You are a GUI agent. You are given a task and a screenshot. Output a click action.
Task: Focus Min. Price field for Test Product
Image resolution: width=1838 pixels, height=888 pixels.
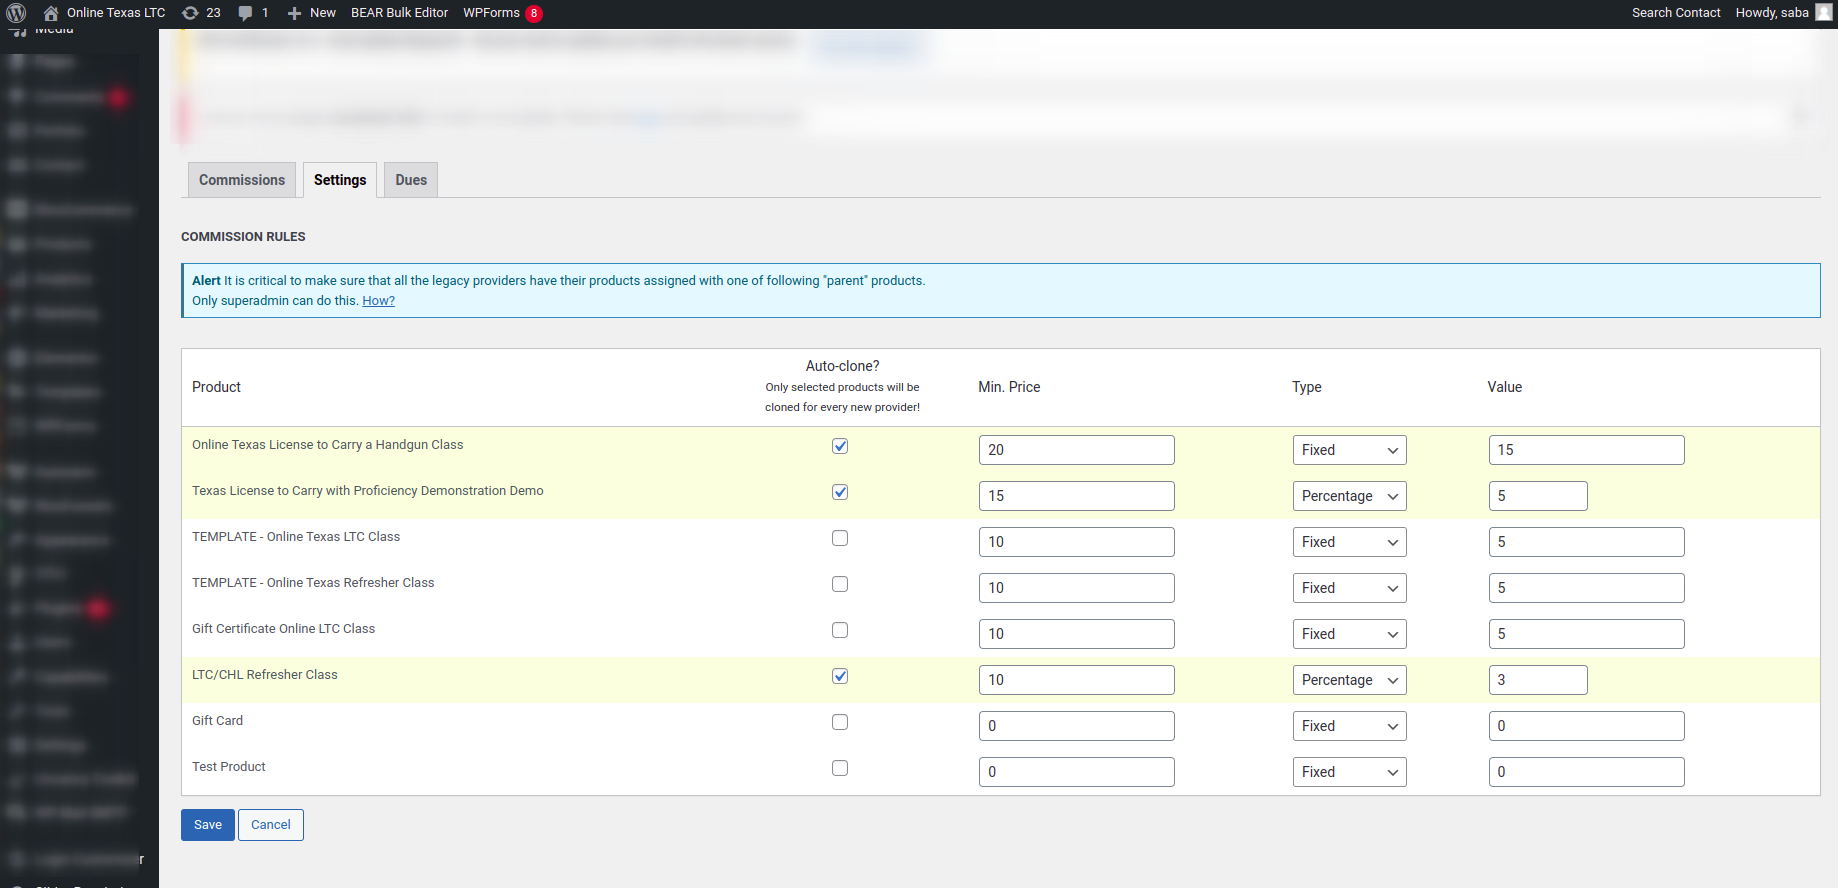pos(1077,772)
